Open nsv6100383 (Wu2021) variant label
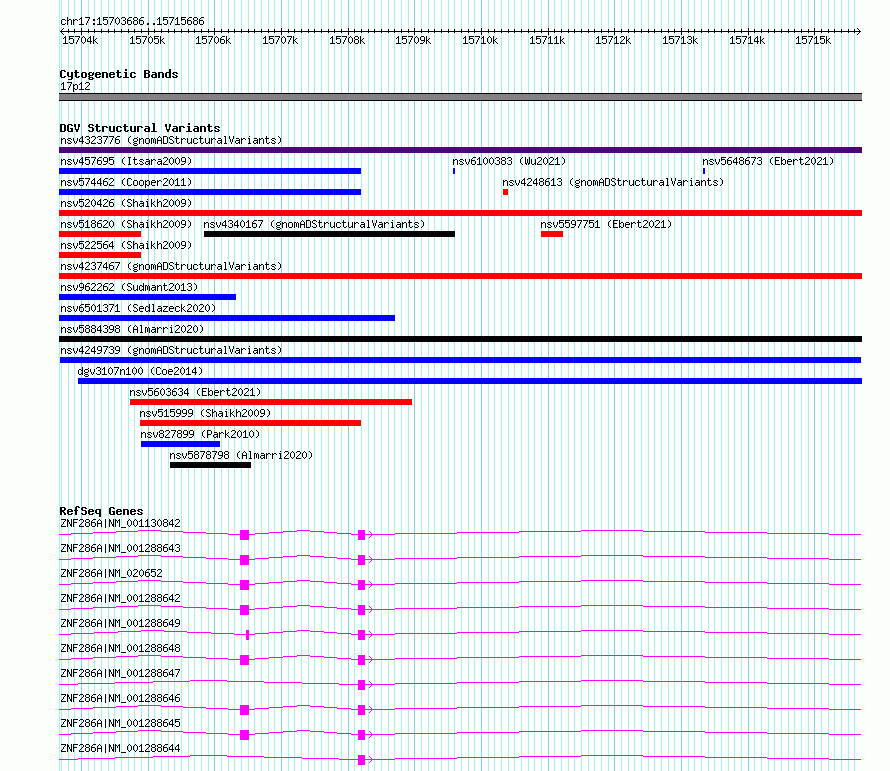890x771 pixels. 509,161
